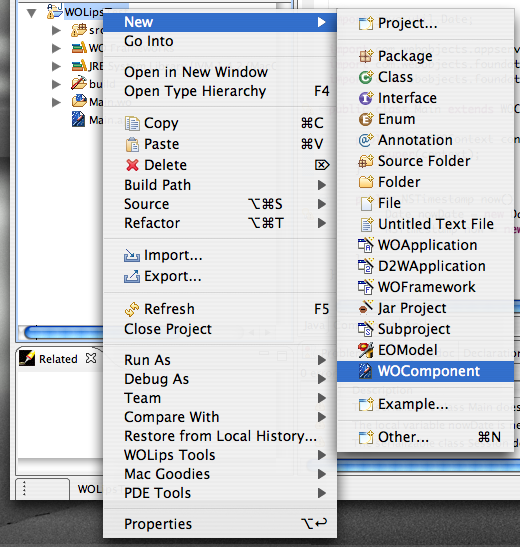Choose Restore from Local History...
This screenshot has height=547, width=520.
click(x=220, y=436)
